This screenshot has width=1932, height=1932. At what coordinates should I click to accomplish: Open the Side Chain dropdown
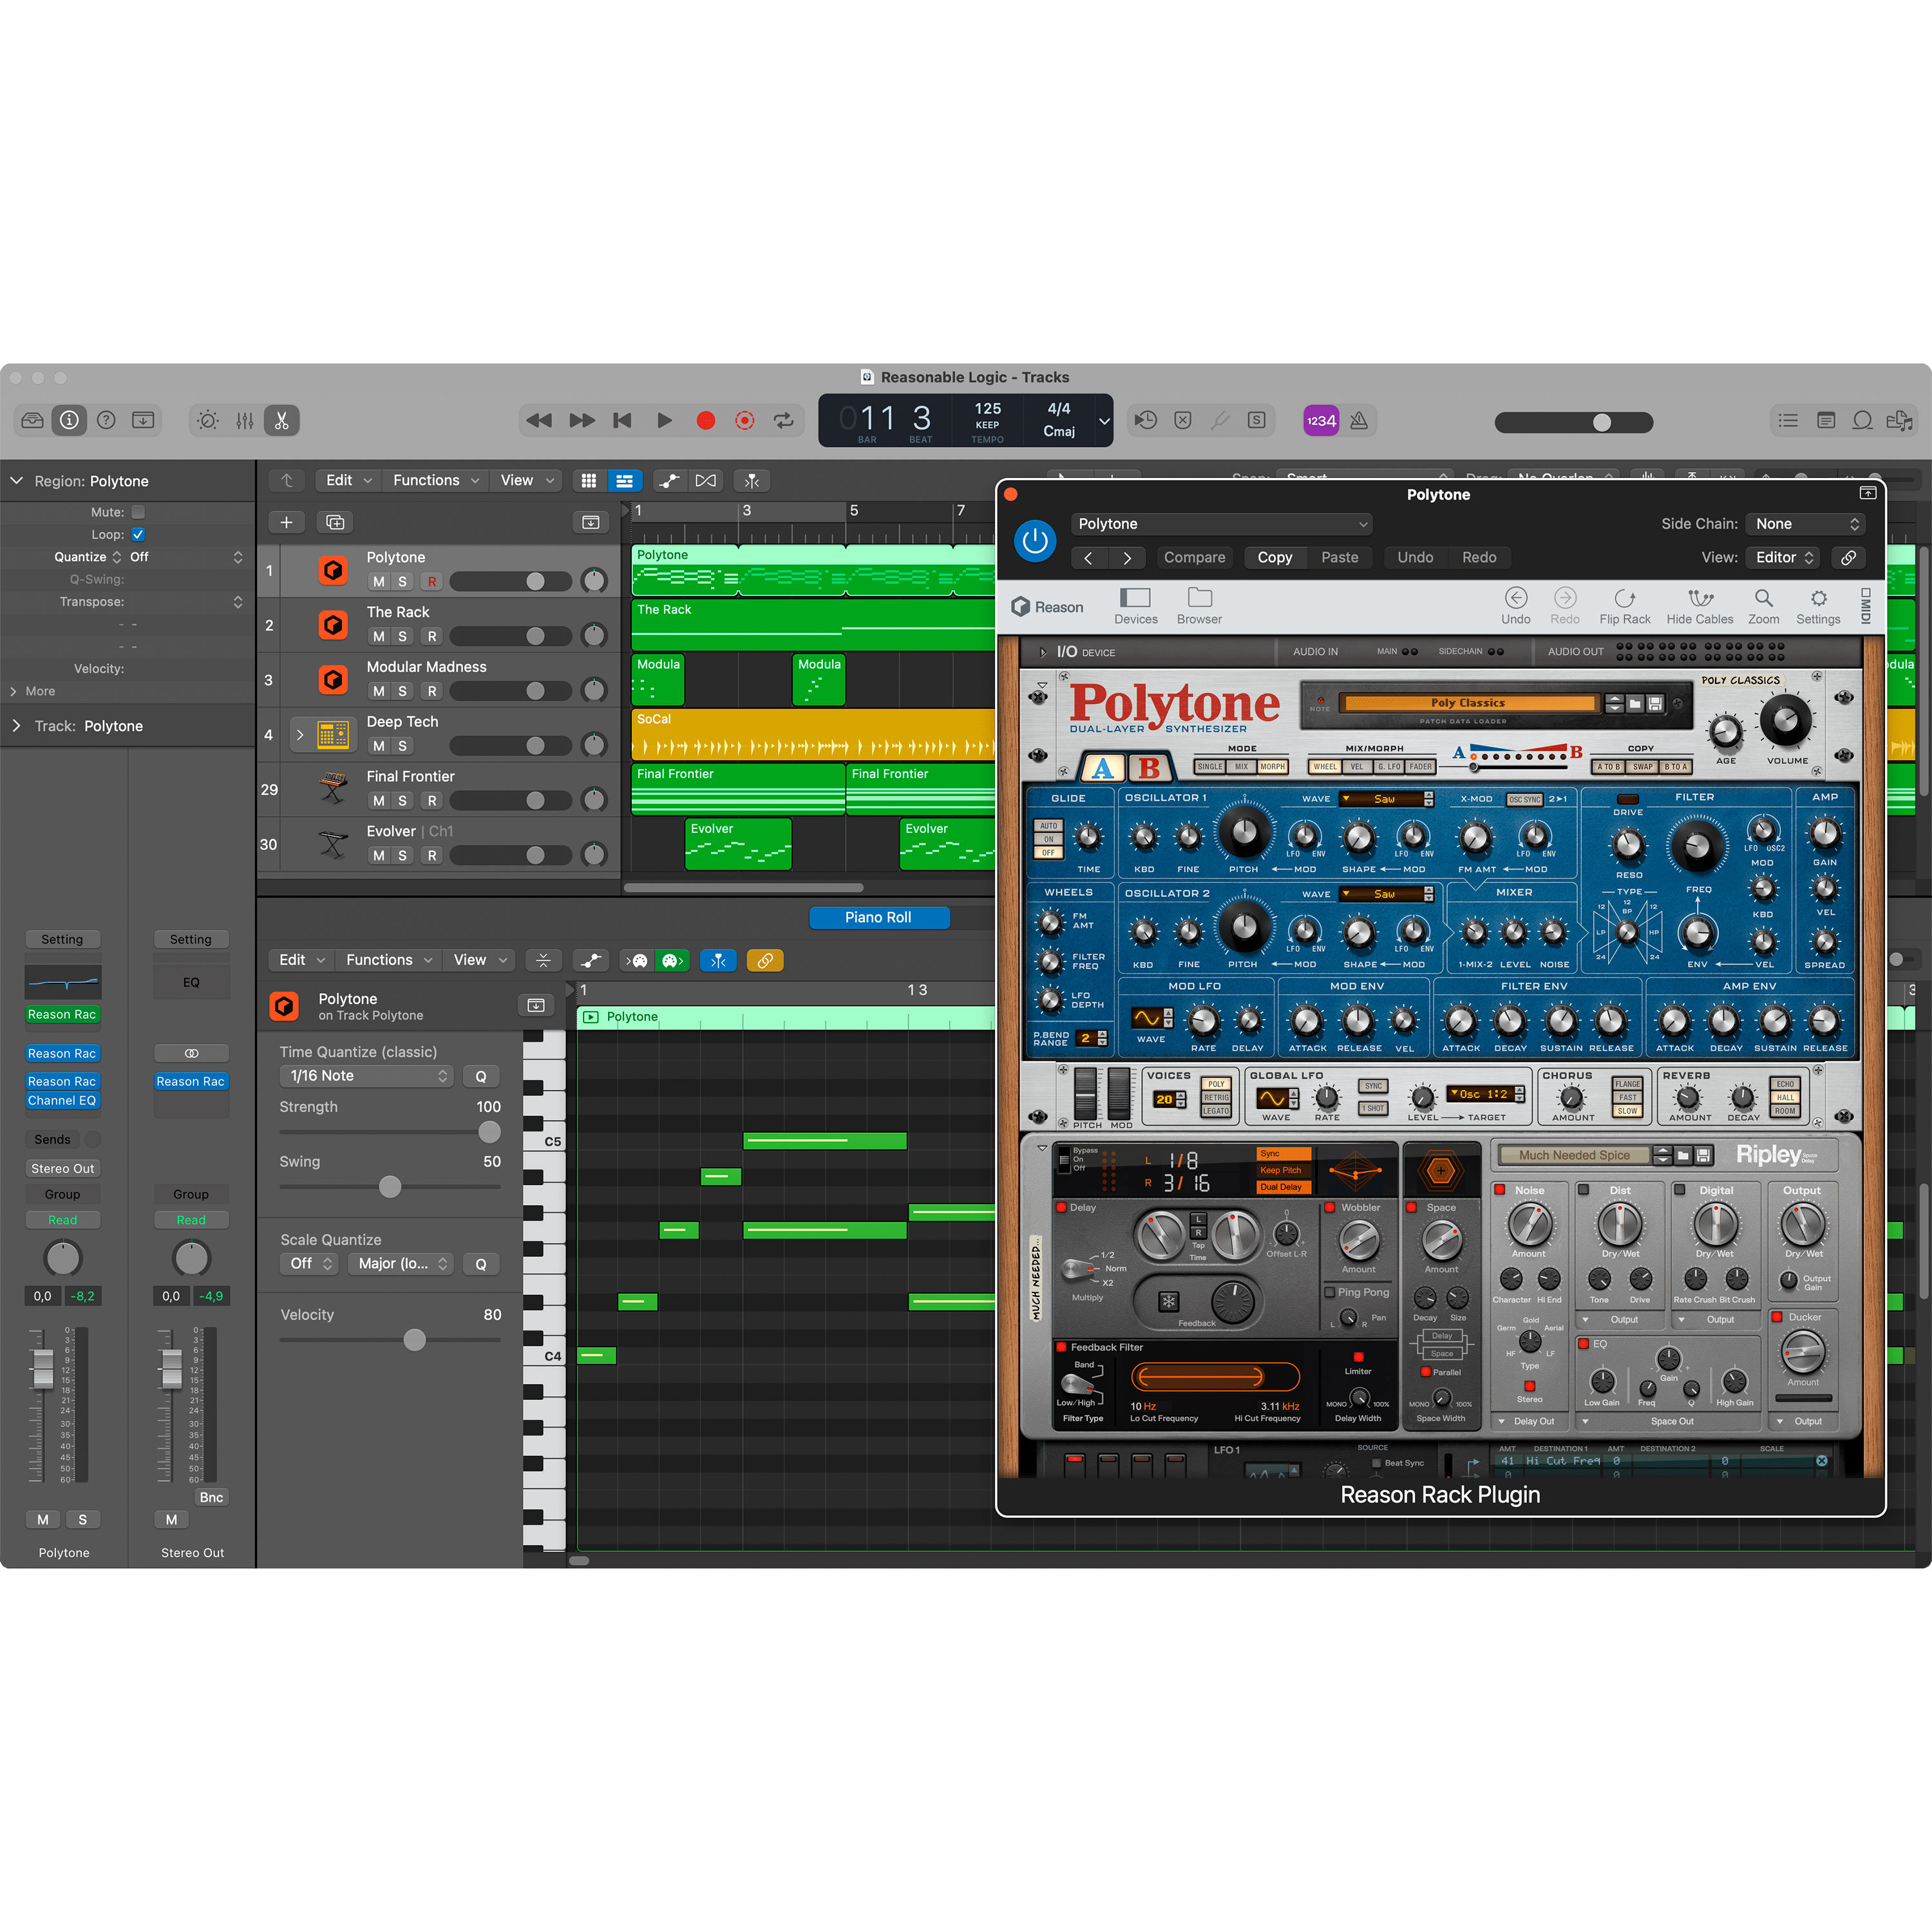[x=1805, y=523]
